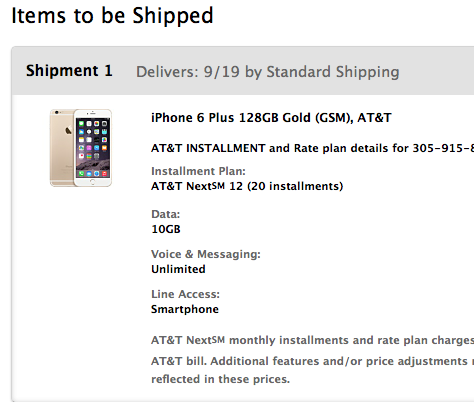Viewport: 474px width, 402px height.
Task: Click the 'Line Access:' label
Action: 185,294
